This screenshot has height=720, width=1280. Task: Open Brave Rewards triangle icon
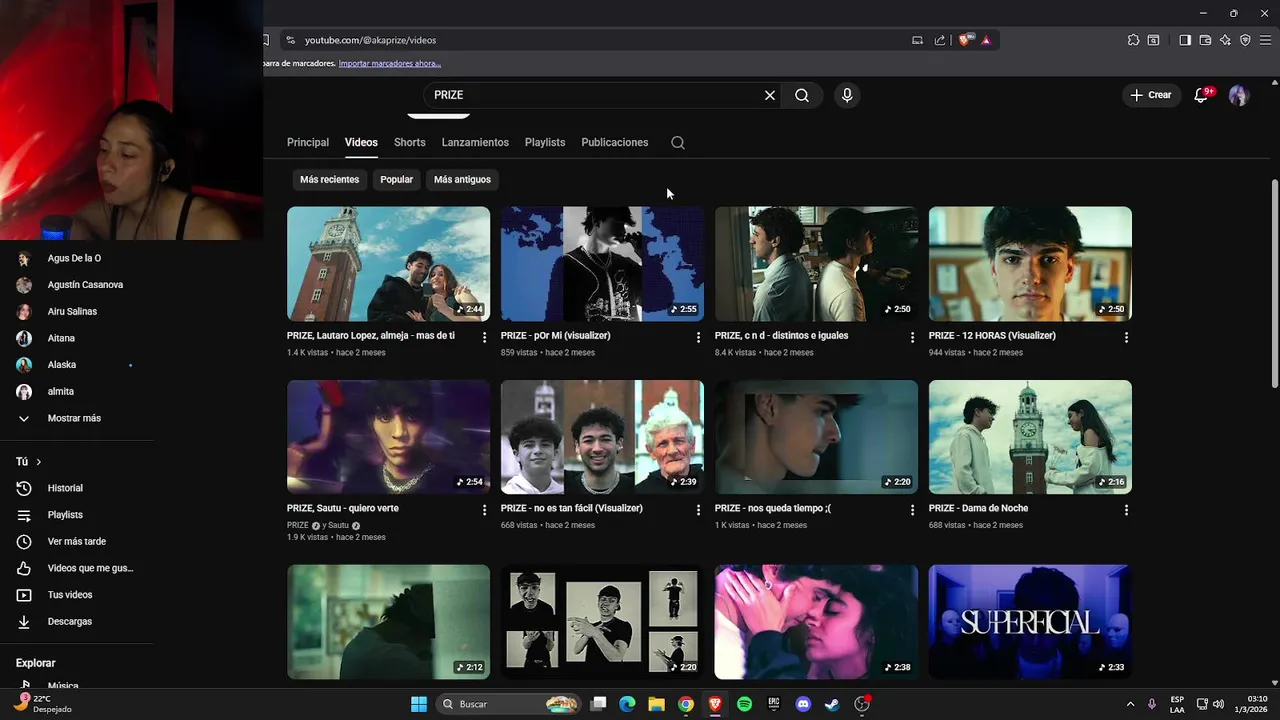(986, 40)
